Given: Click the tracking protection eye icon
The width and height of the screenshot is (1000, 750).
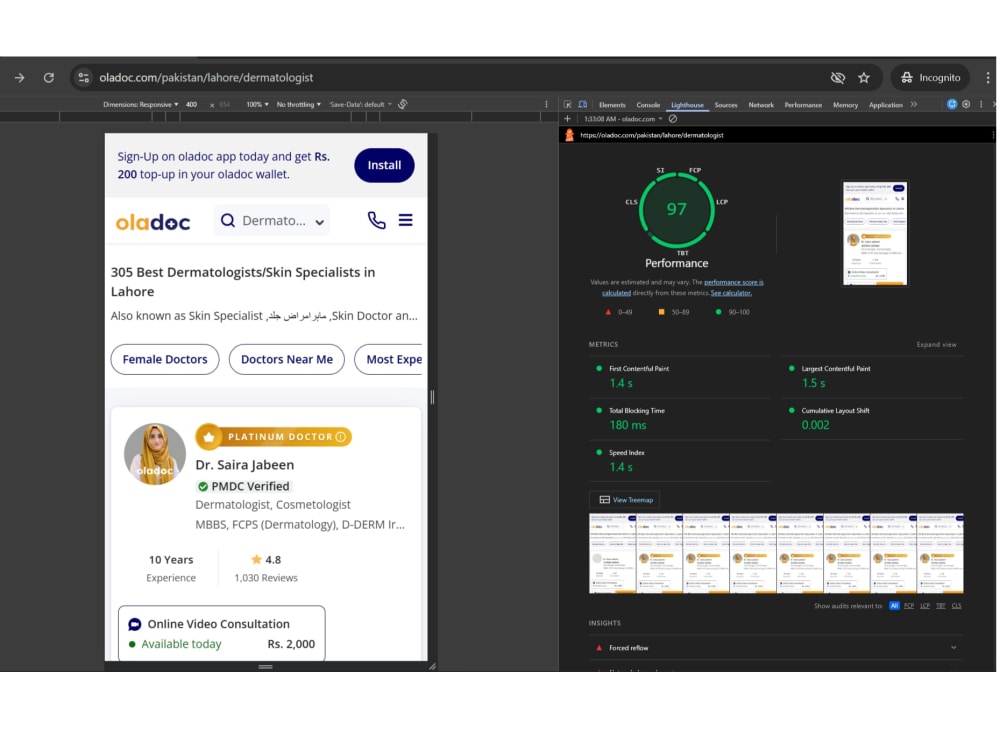Looking at the screenshot, I should (837, 78).
